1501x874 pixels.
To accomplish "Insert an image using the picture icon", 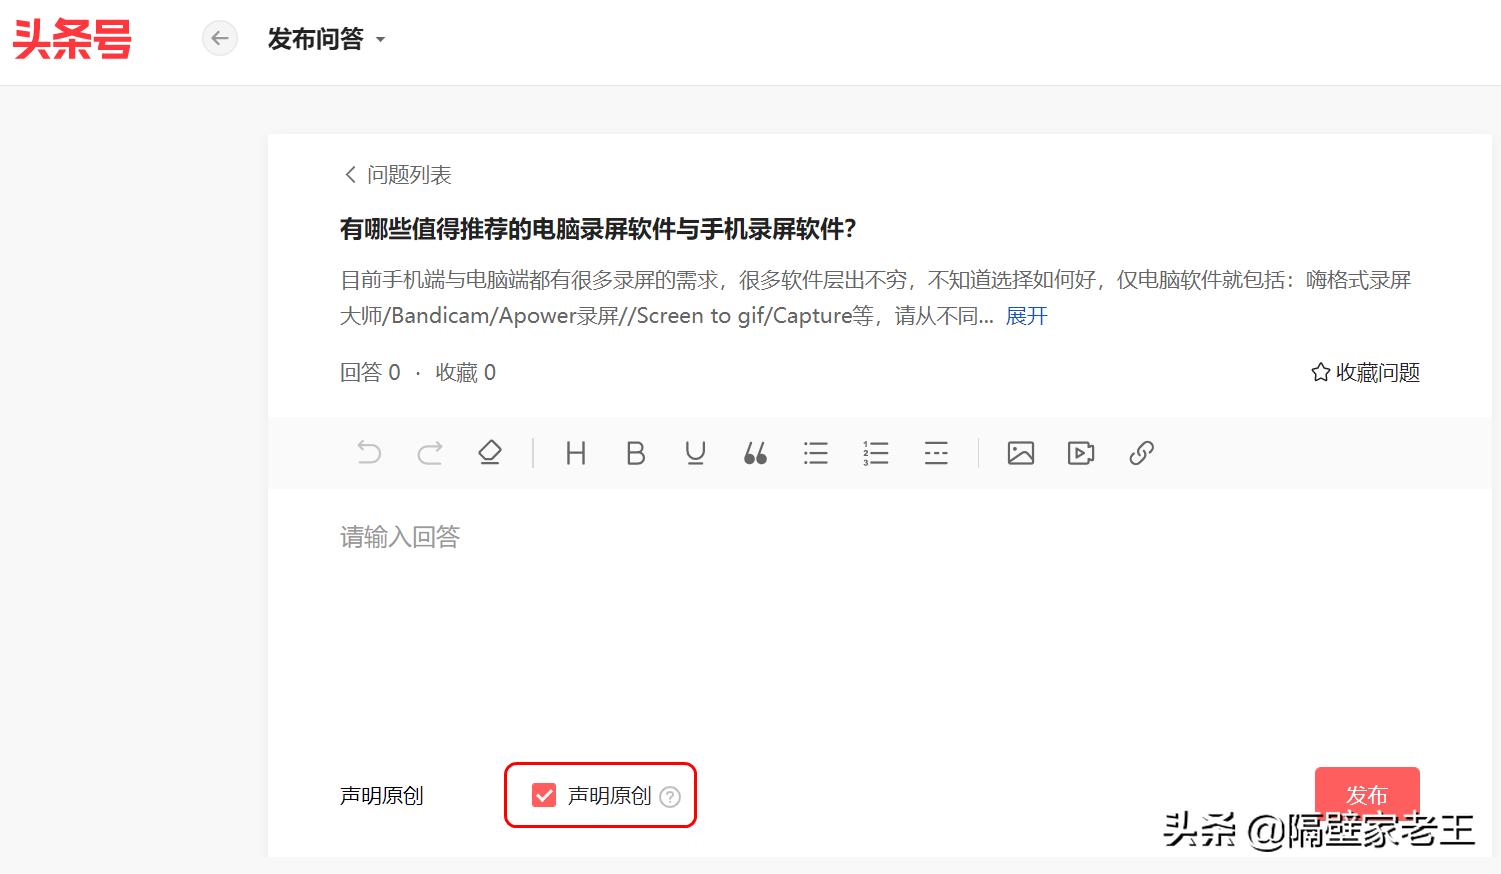I will (1021, 453).
